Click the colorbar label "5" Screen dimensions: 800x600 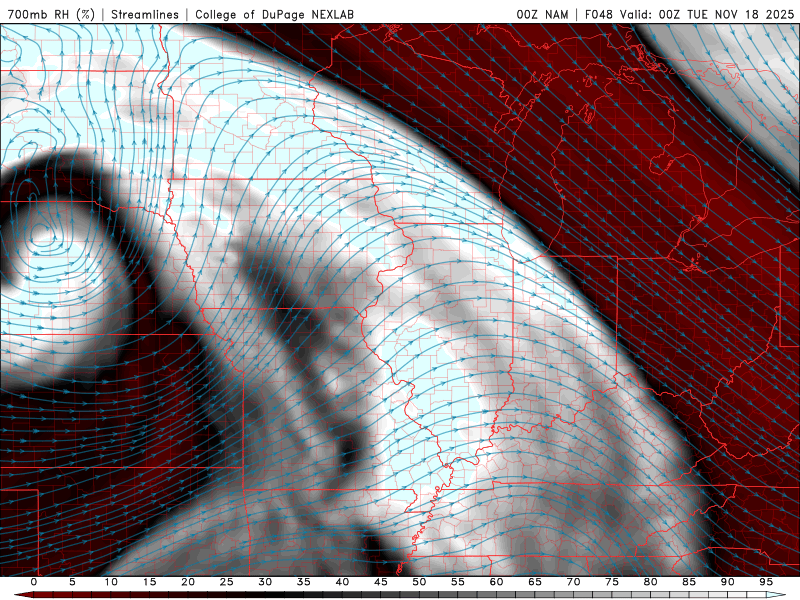[72, 582]
